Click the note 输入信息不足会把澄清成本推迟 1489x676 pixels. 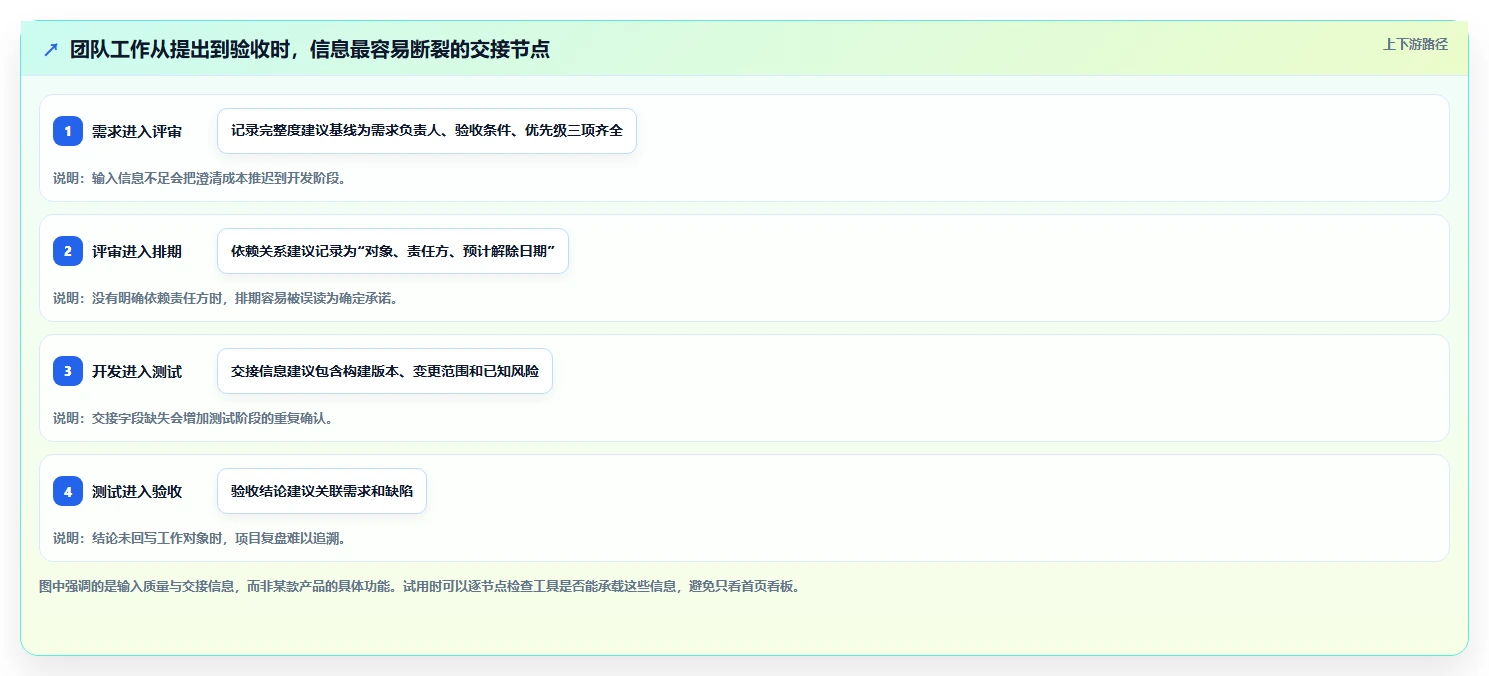tap(199, 178)
